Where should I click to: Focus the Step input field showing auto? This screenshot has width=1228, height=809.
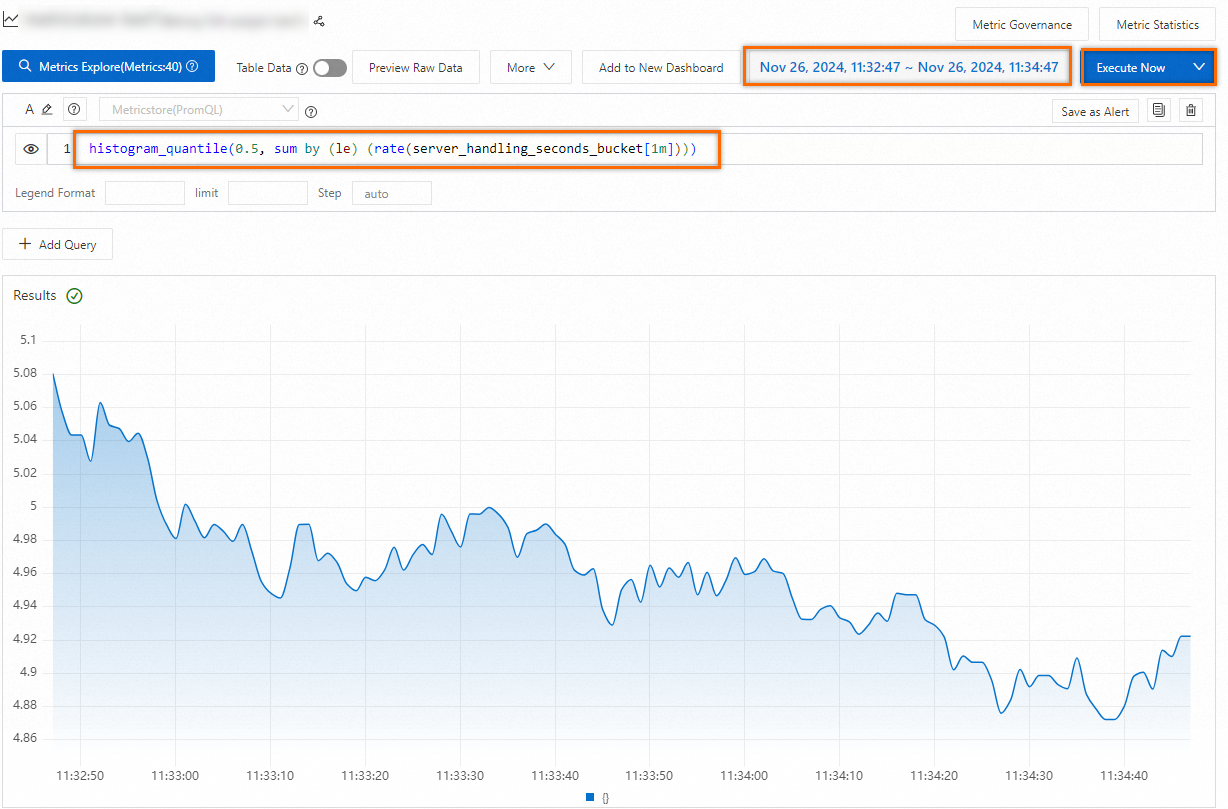(x=392, y=193)
